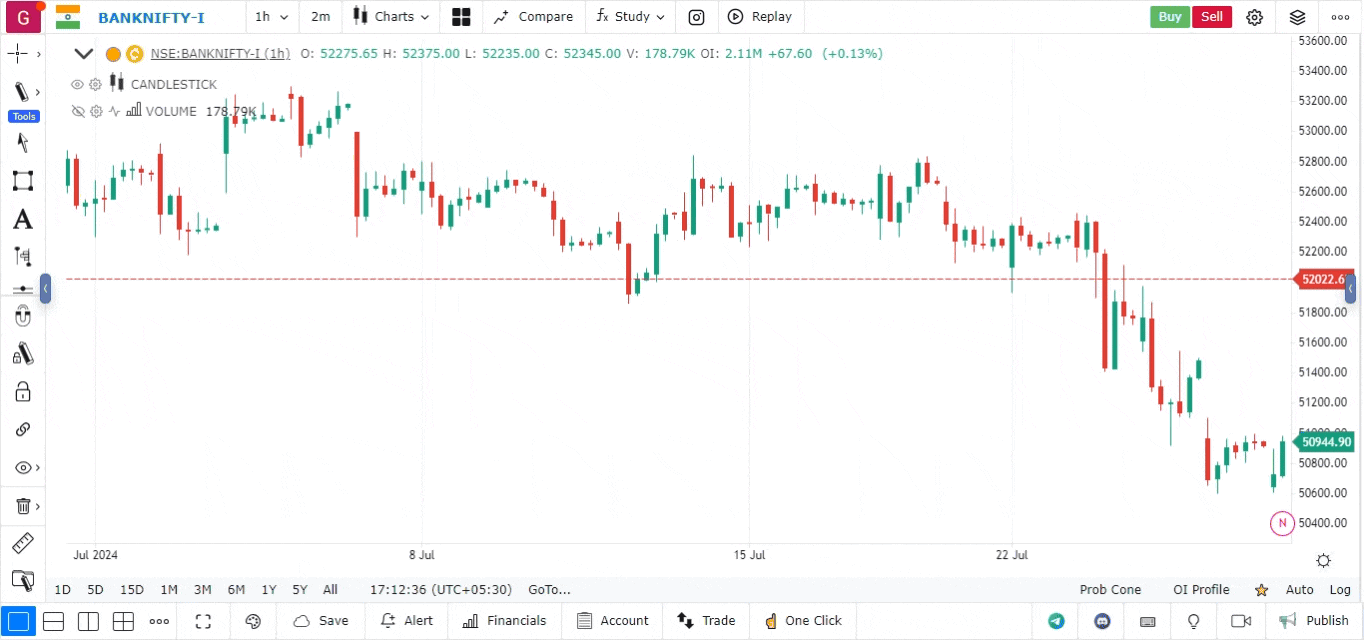Click the fullscreen icon in bottom bar

point(203,621)
